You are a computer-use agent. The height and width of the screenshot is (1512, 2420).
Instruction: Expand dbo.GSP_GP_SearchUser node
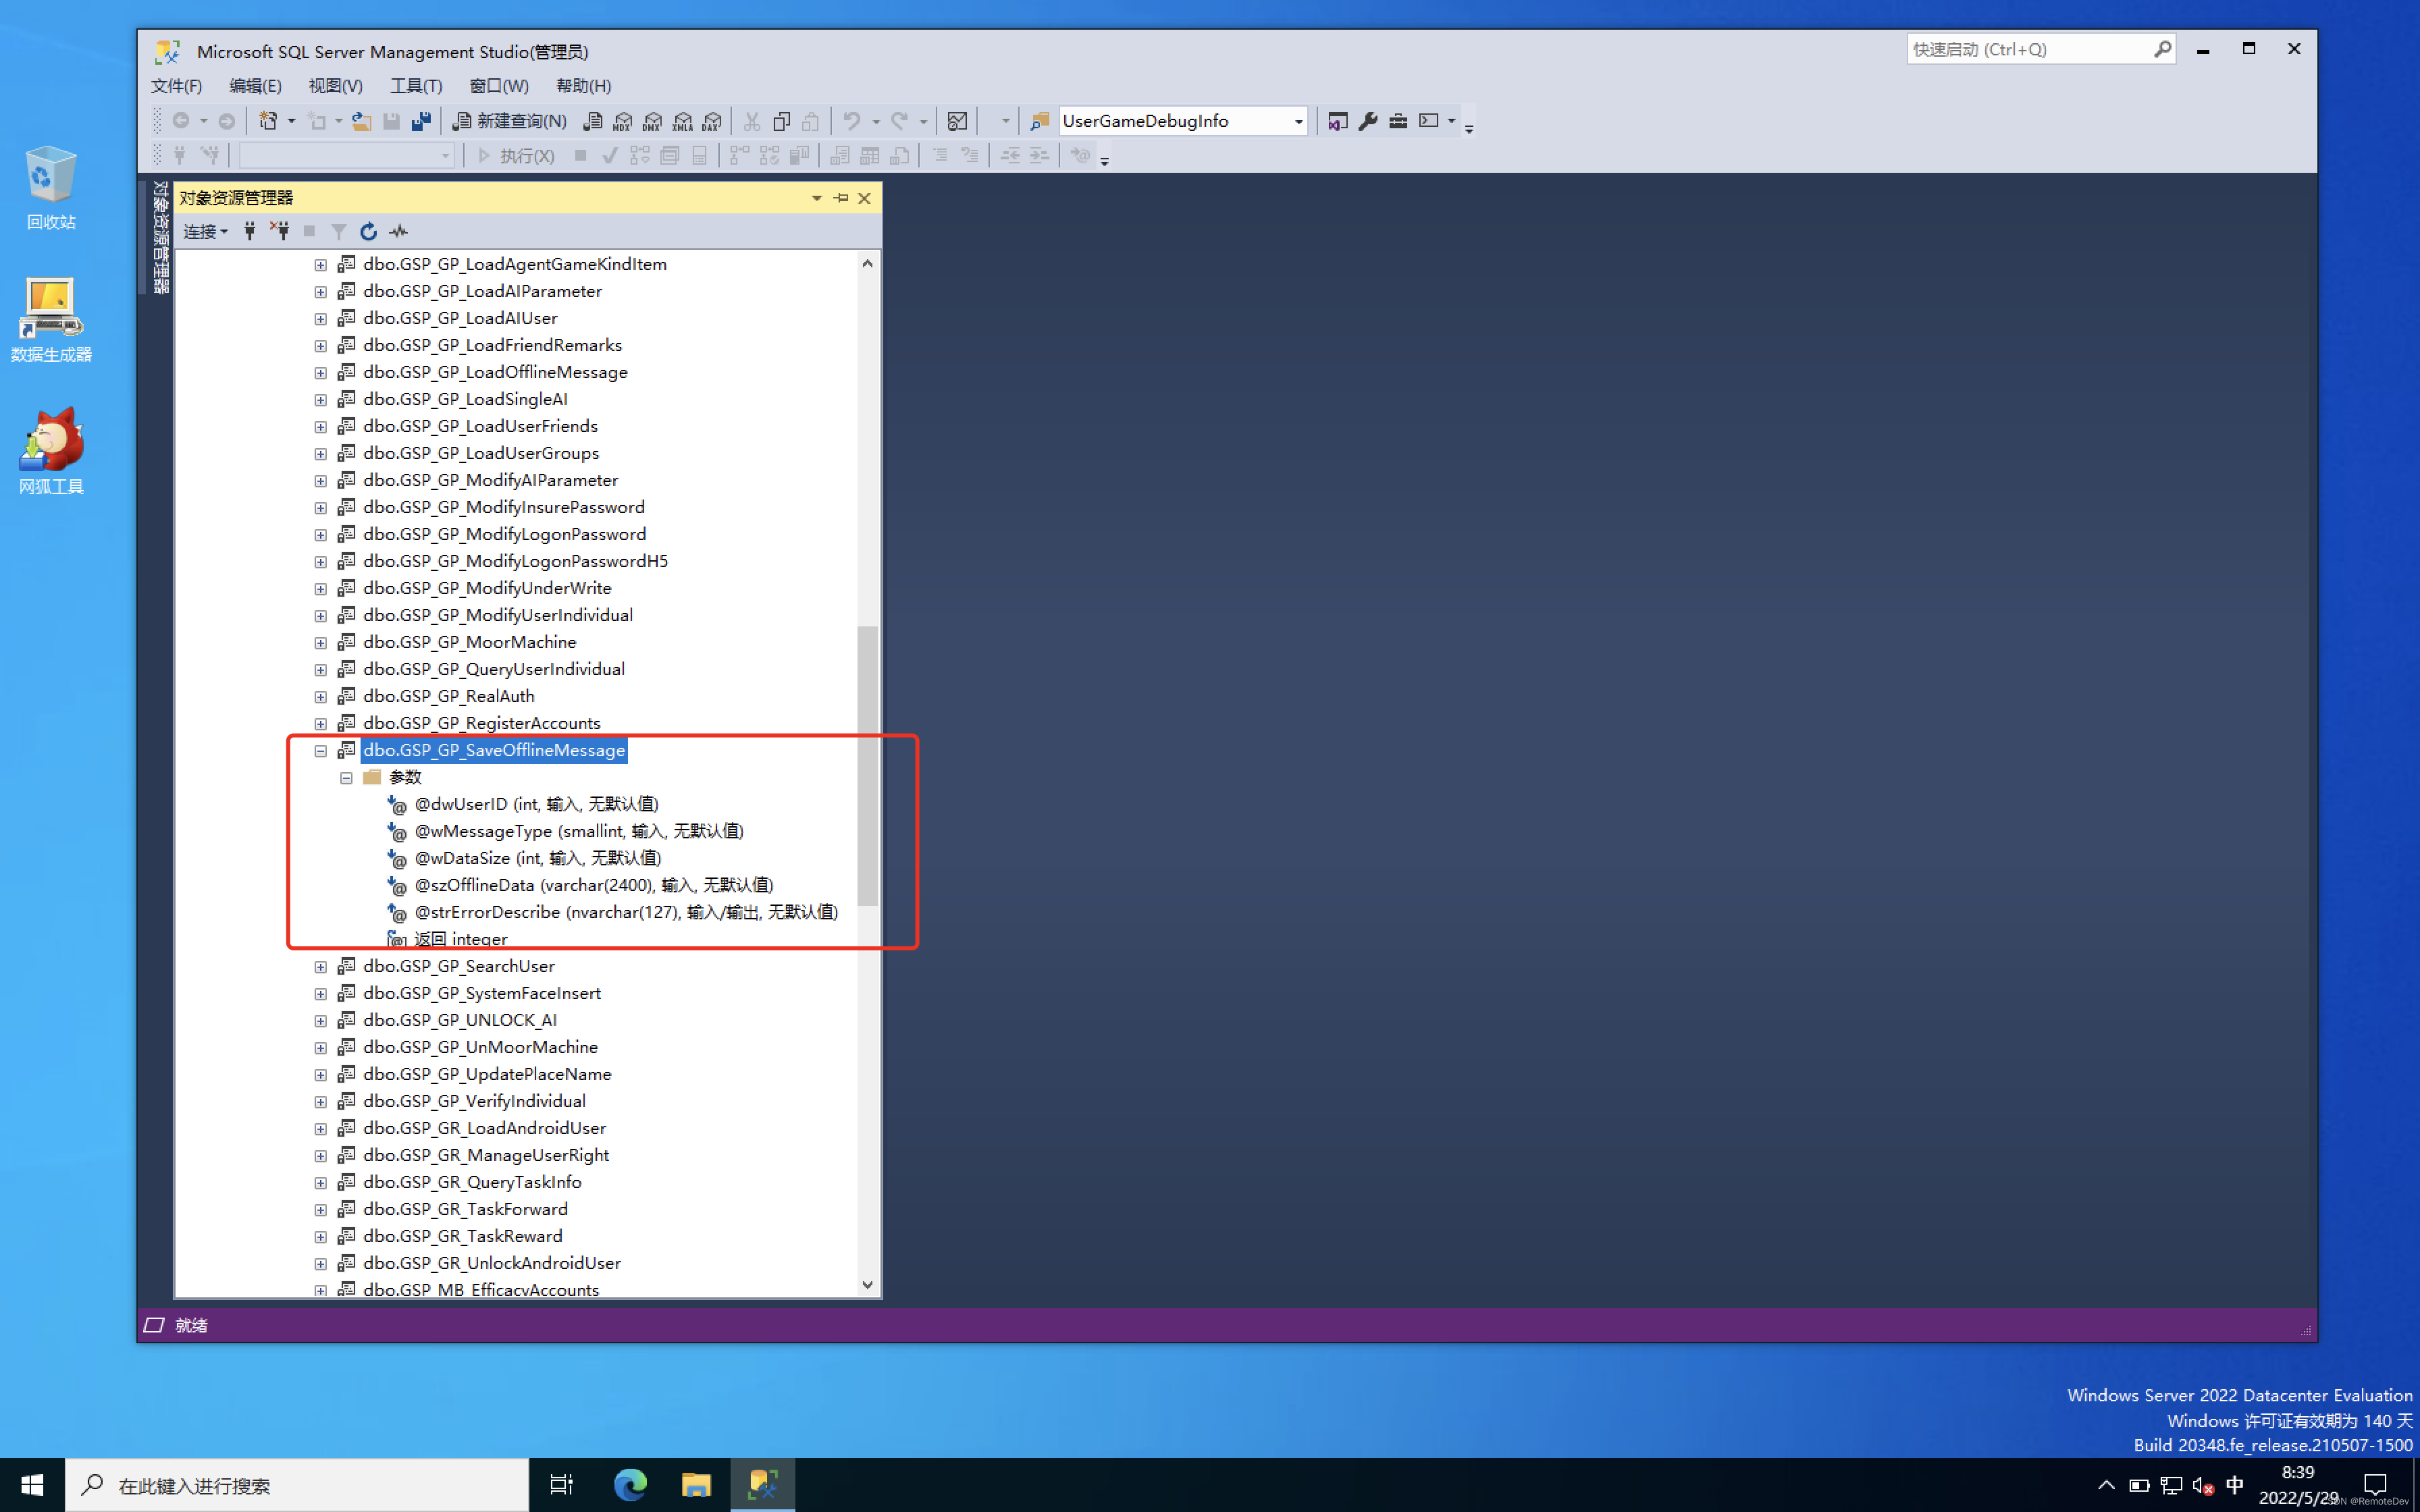(x=320, y=966)
